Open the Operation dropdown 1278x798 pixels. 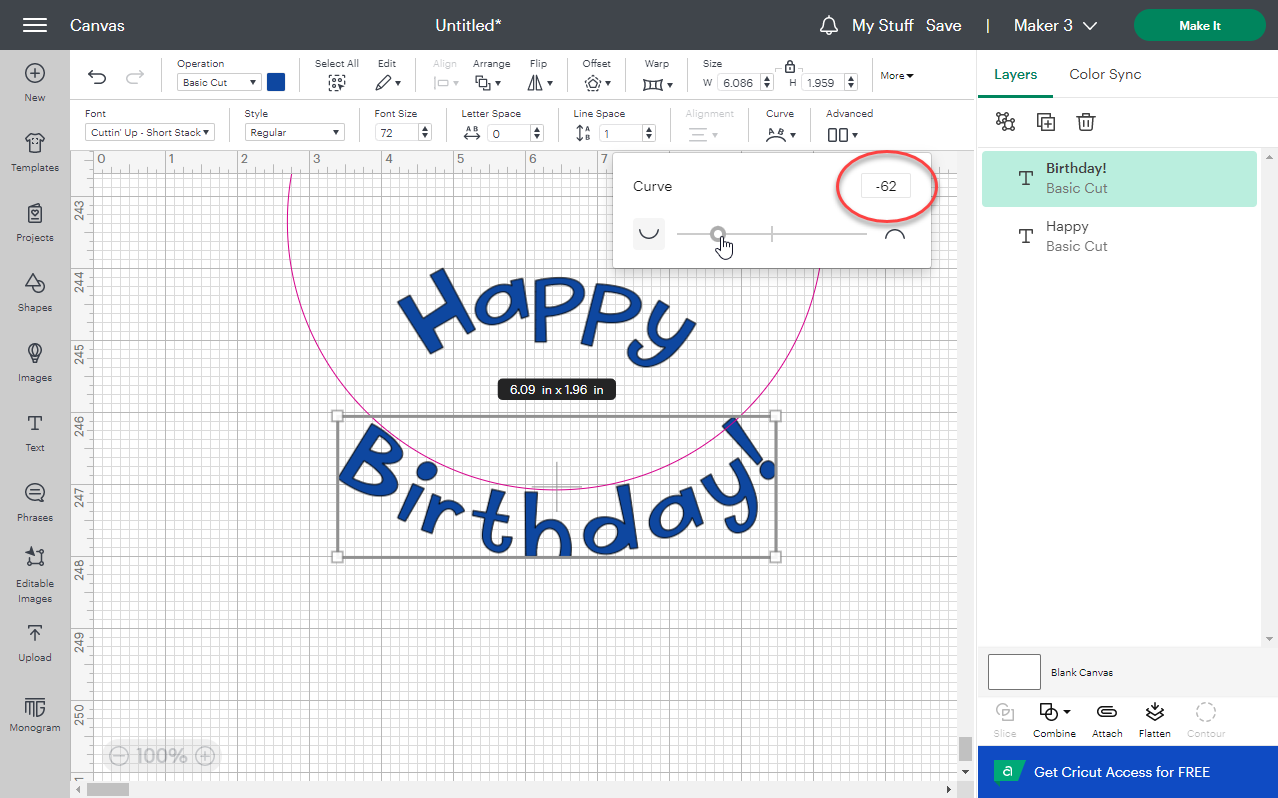[x=218, y=82]
